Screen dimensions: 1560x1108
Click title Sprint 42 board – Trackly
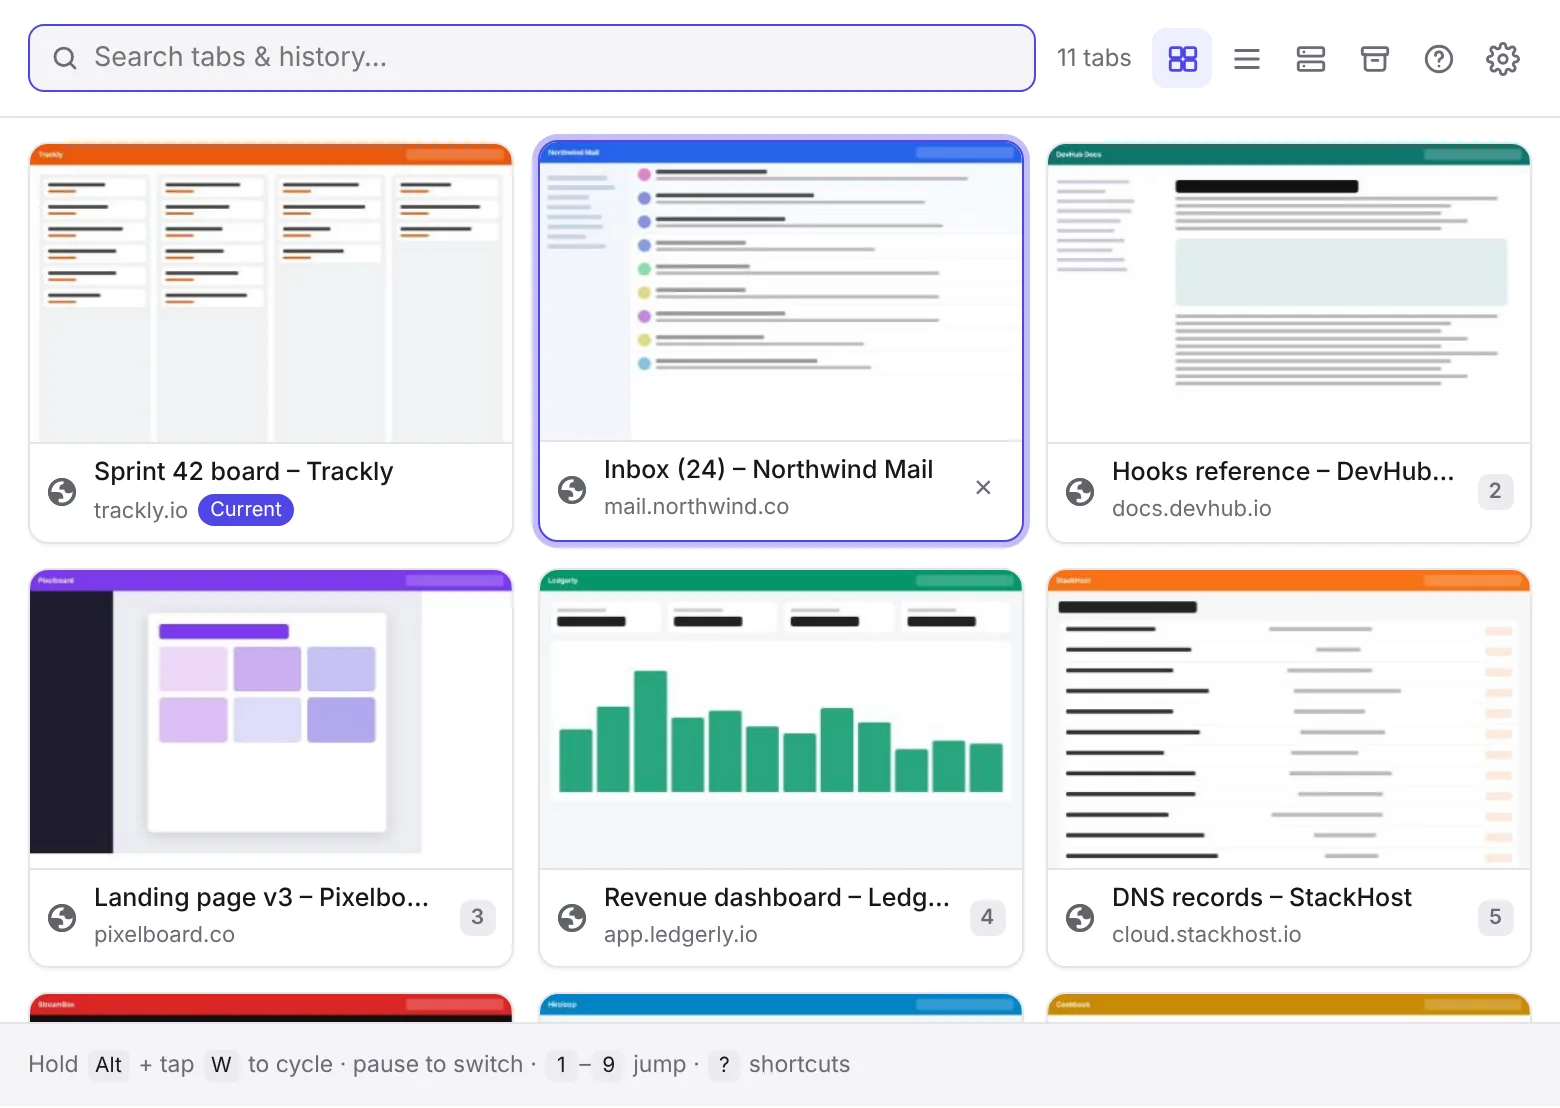(244, 471)
